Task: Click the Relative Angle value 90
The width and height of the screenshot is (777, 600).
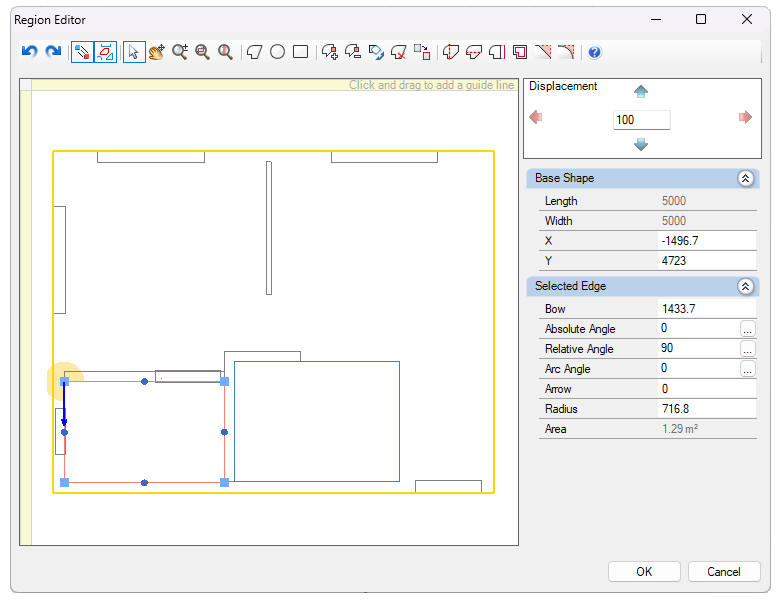Action: point(698,348)
